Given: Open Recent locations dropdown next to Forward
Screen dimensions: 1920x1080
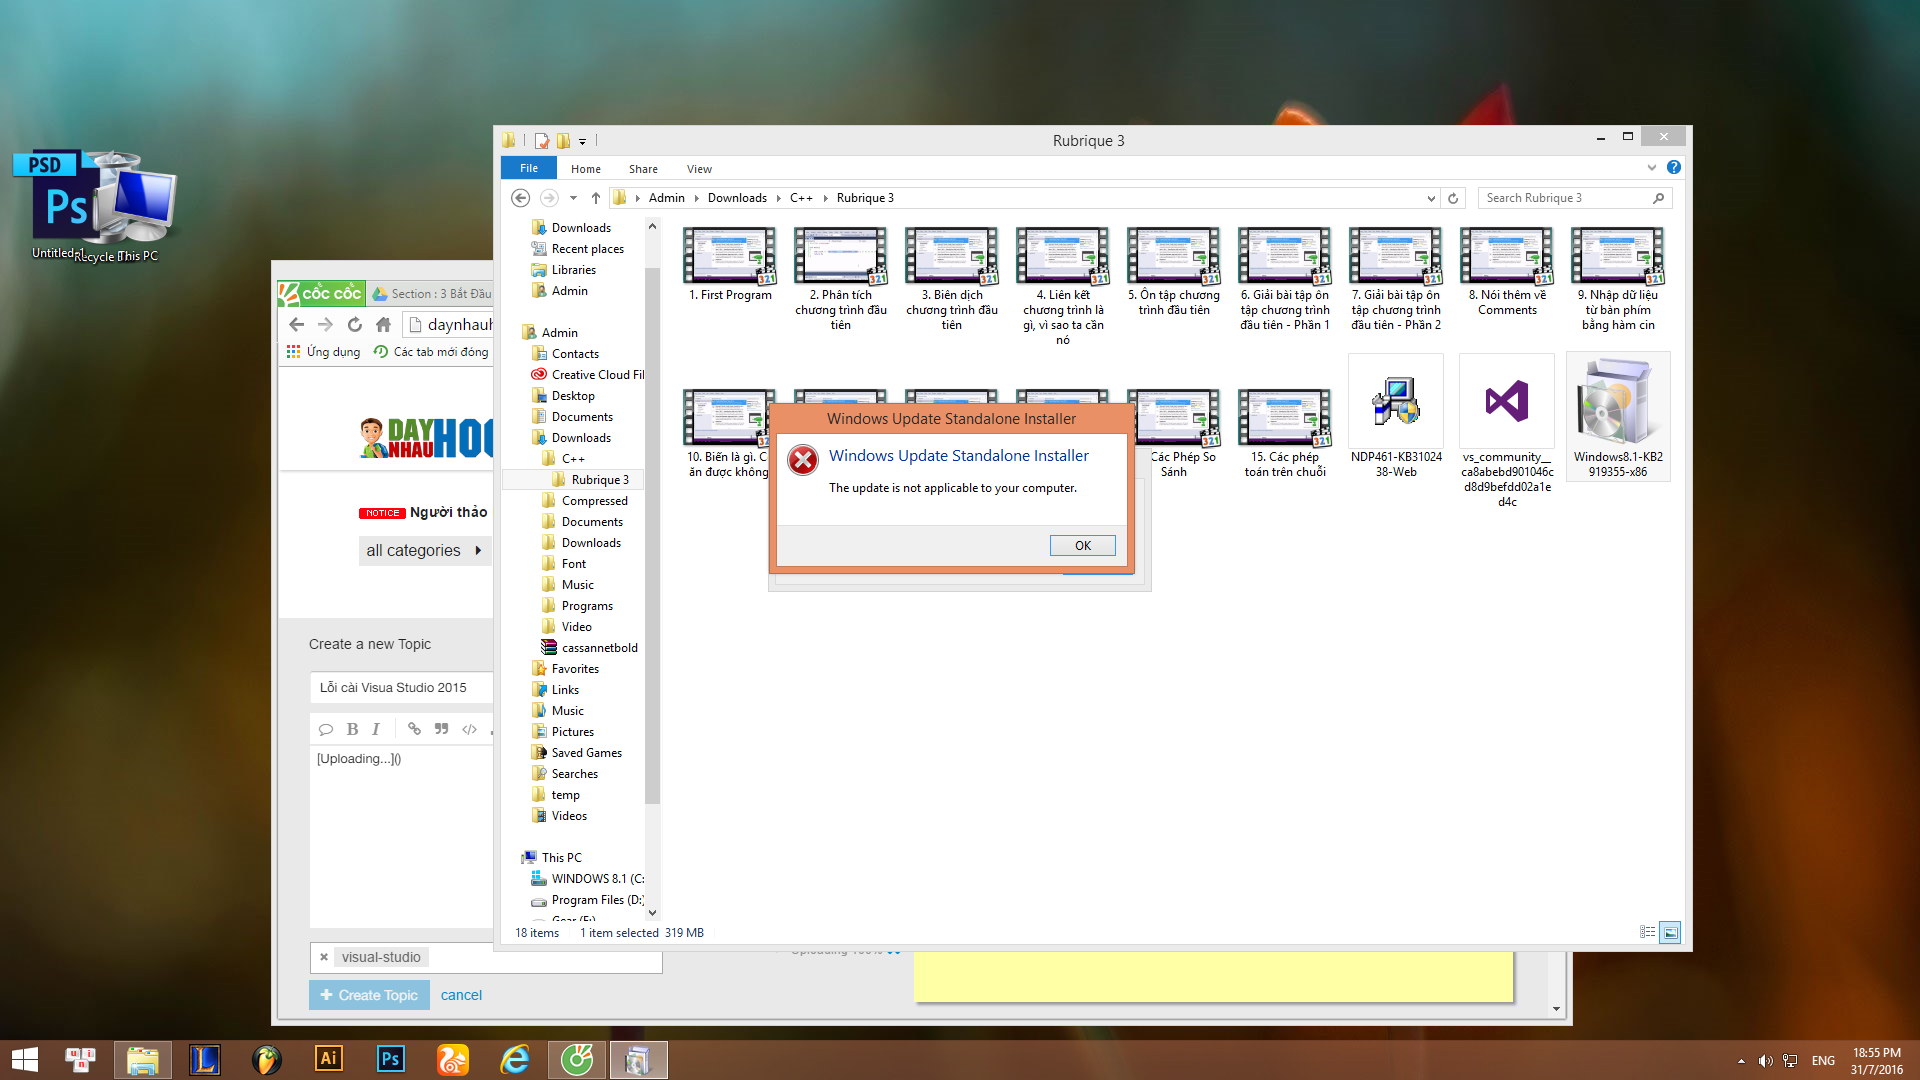Looking at the screenshot, I should 573,198.
